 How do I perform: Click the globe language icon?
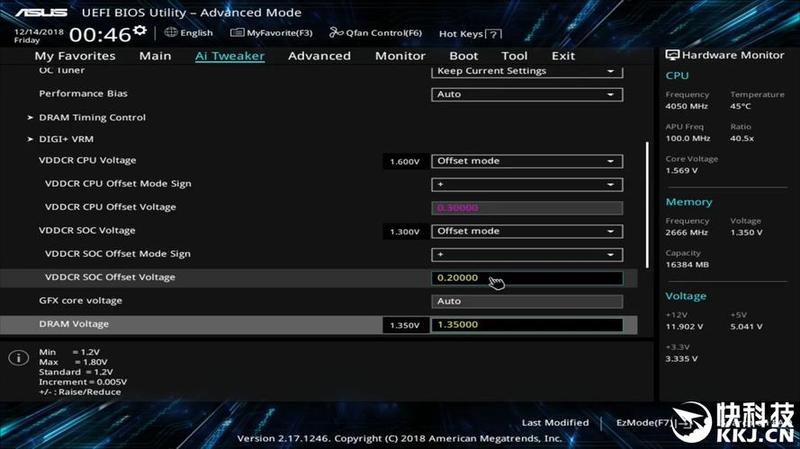tap(171, 33)
